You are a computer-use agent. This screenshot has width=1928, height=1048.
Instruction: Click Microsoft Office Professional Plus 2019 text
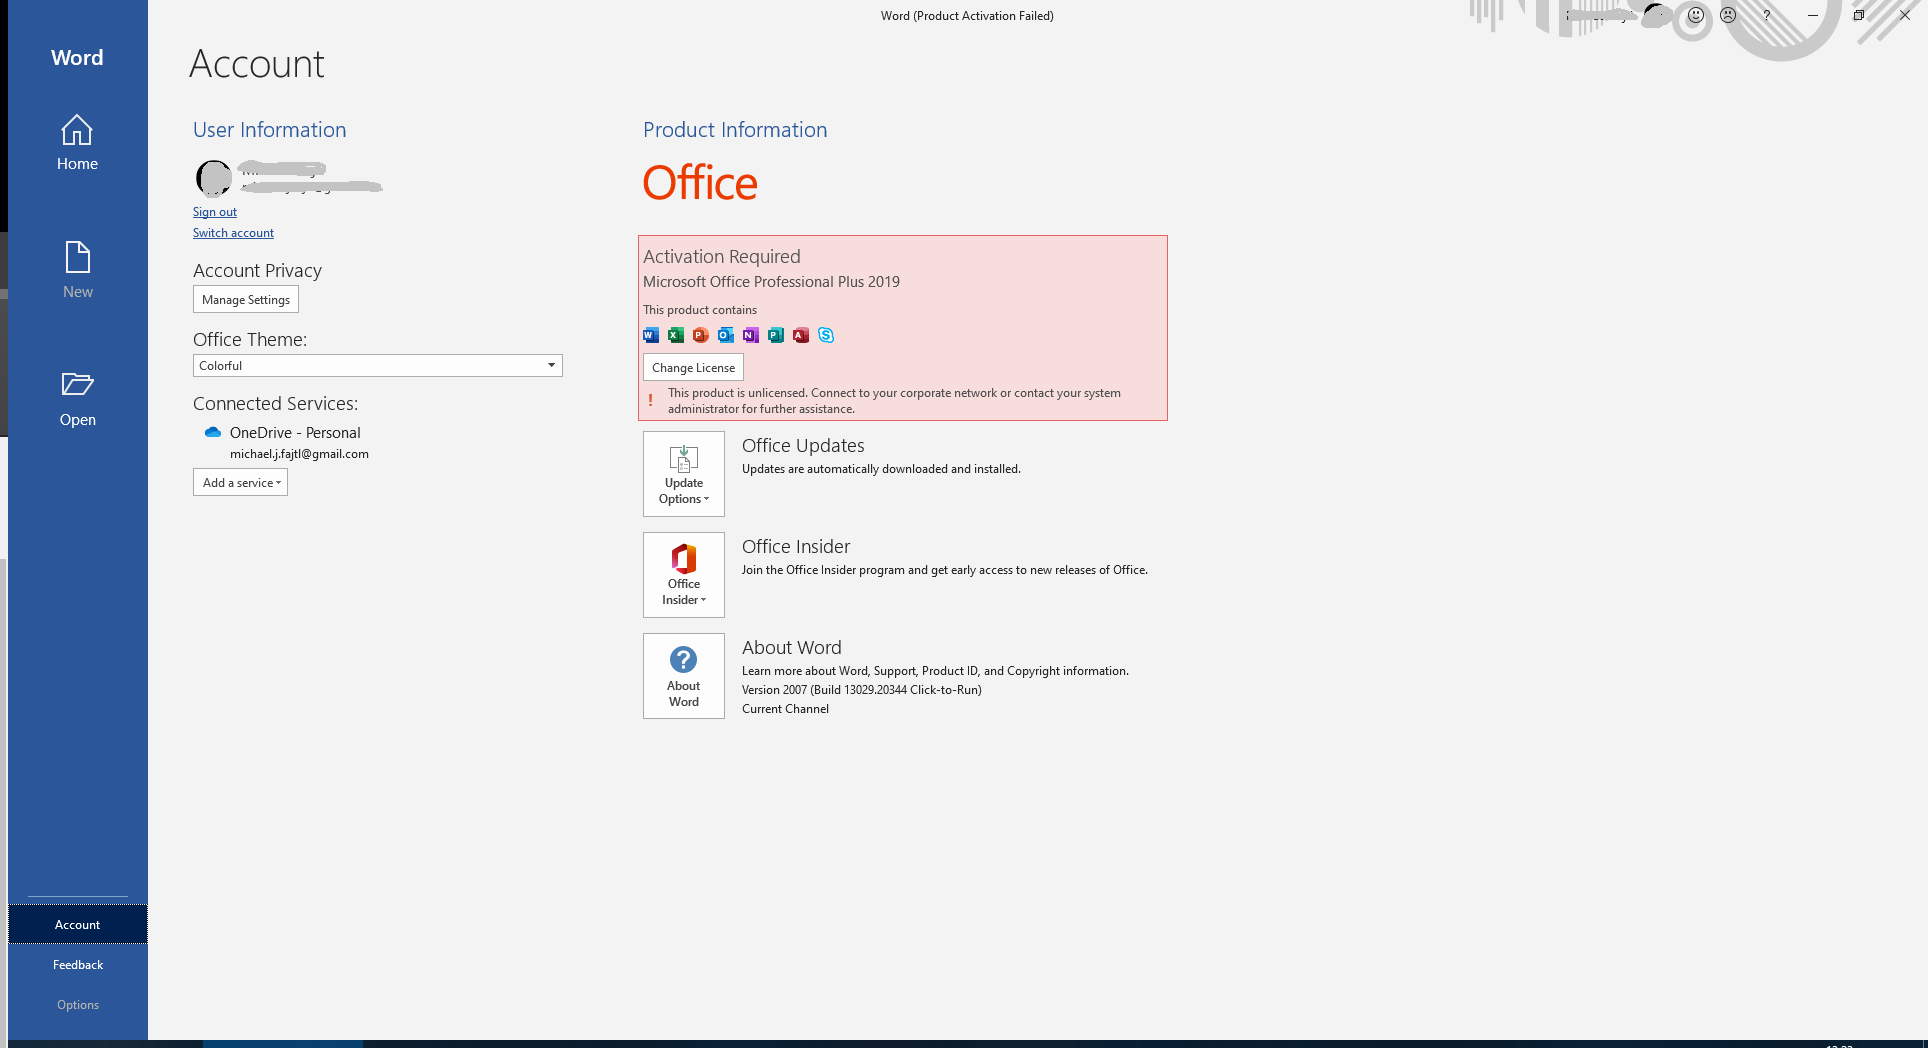771,282
